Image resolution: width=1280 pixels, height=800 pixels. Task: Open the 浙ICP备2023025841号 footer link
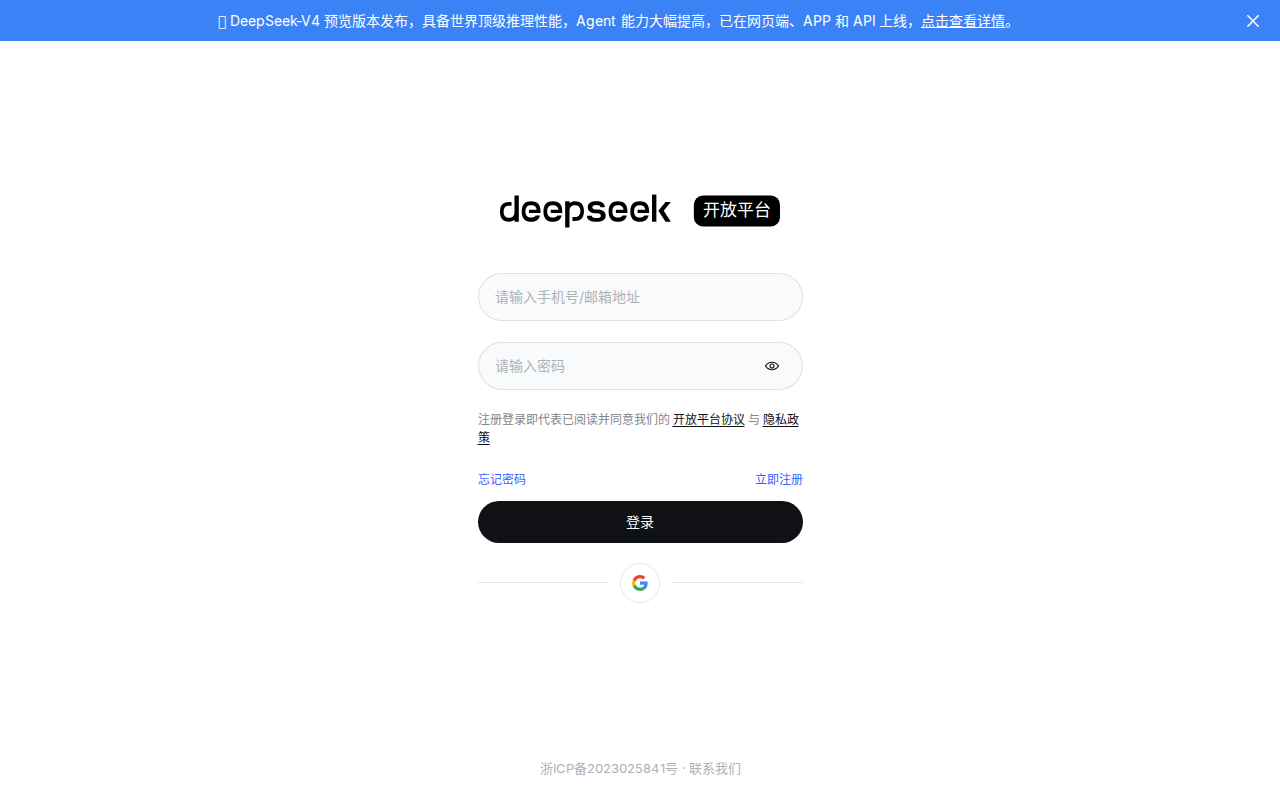tap(609, 769)
